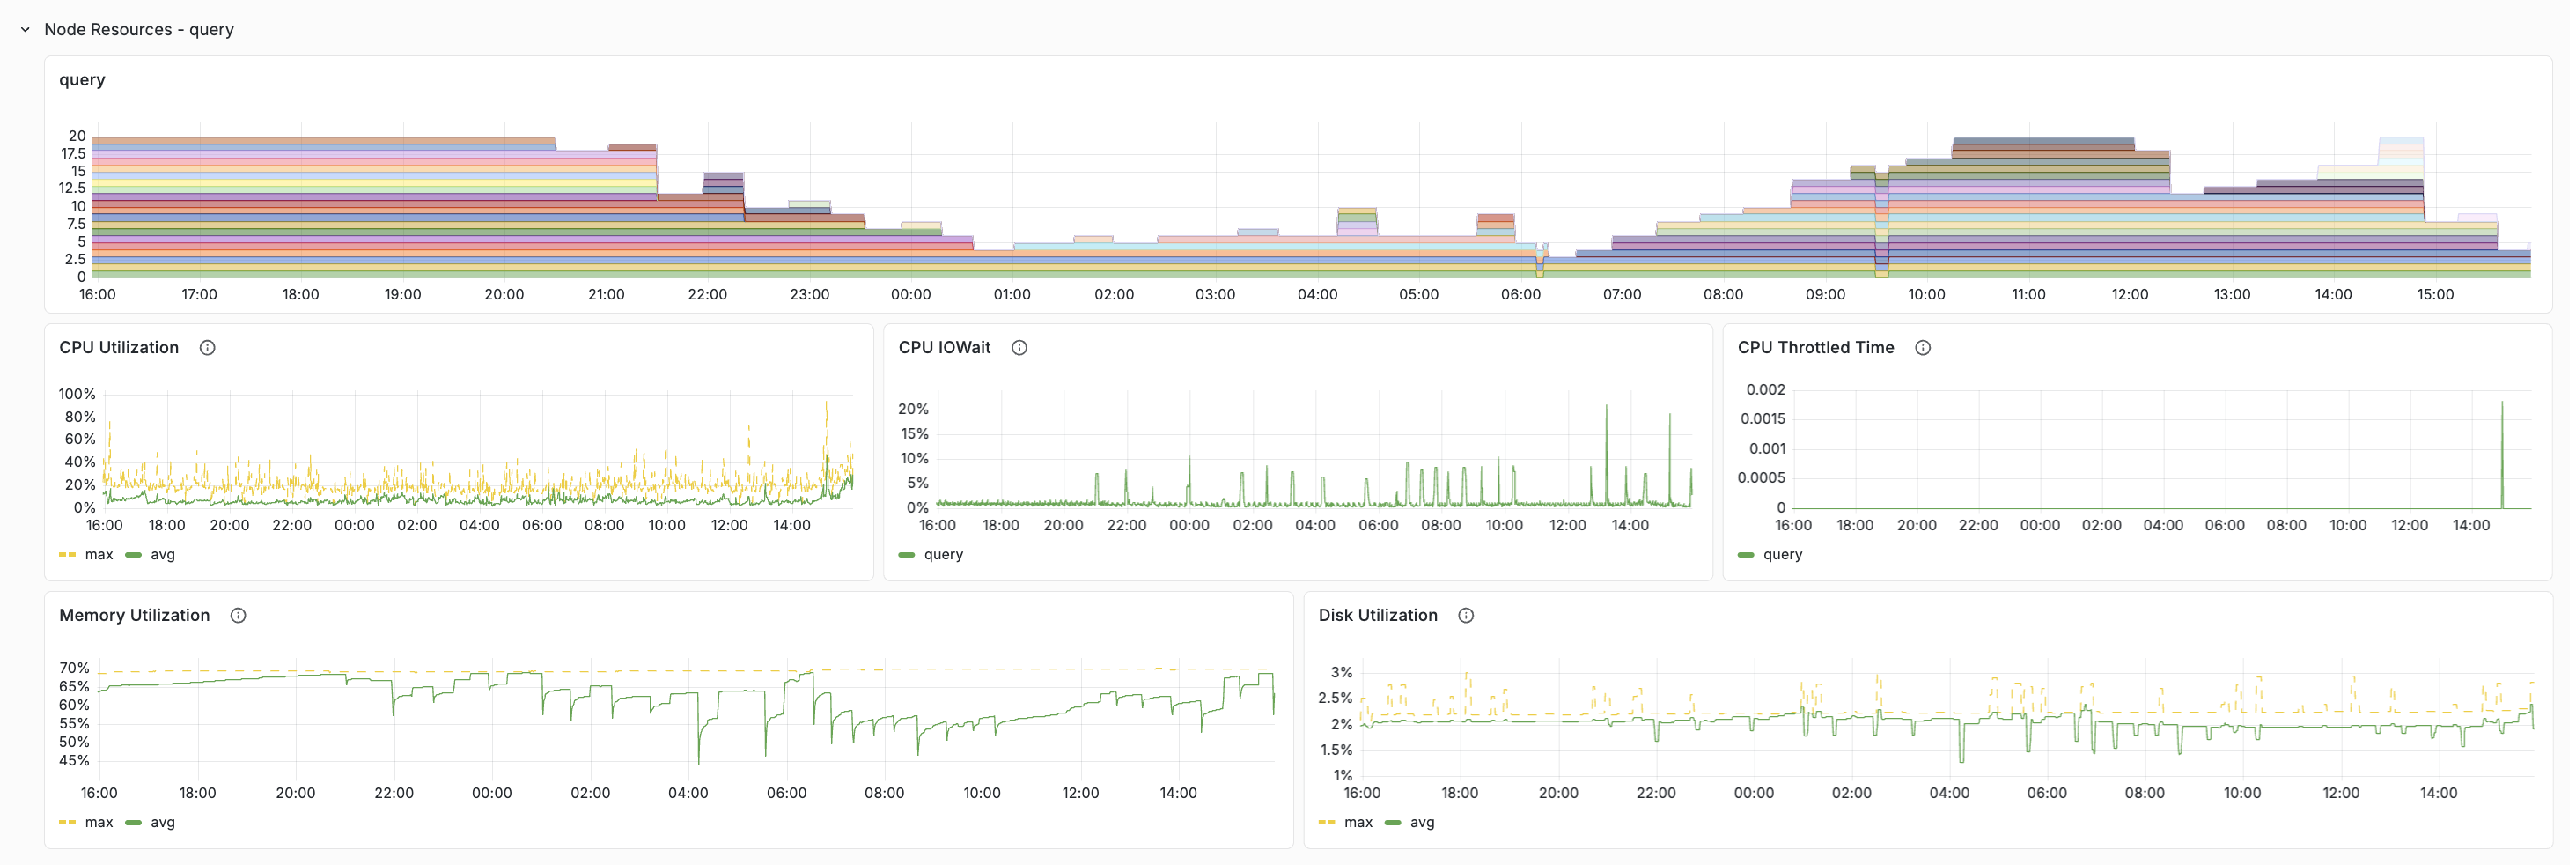Open the CPU IOWait info tooltip
Viewport: 2576px width, 865px height.
(x=1020, y=348)
